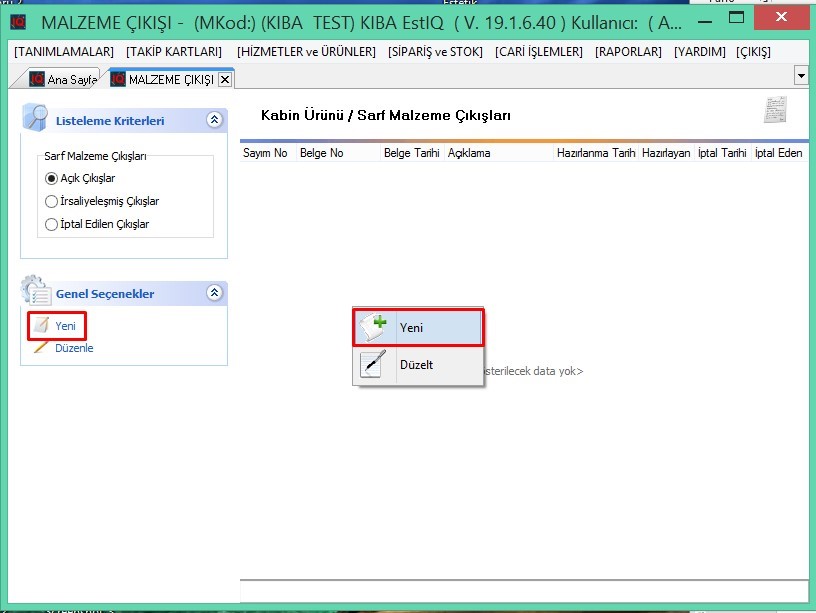Click the Düzenle pencil icon in sidebar

tap(40, 348)
